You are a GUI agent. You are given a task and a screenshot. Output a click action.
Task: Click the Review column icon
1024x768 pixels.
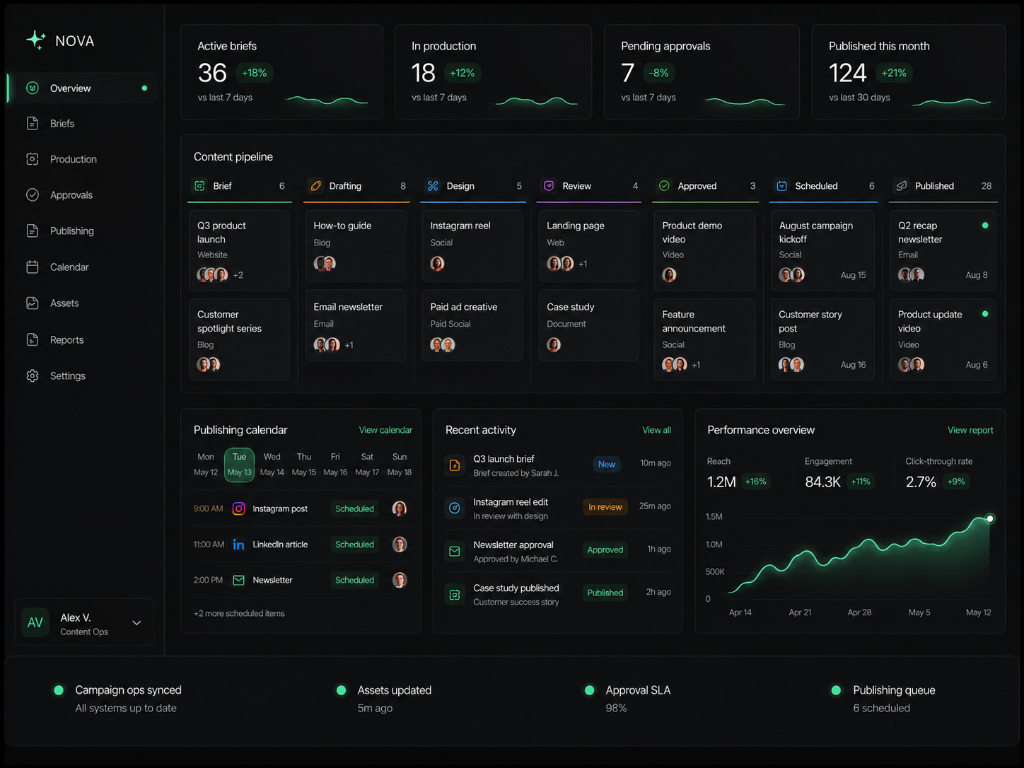[549, 186]
